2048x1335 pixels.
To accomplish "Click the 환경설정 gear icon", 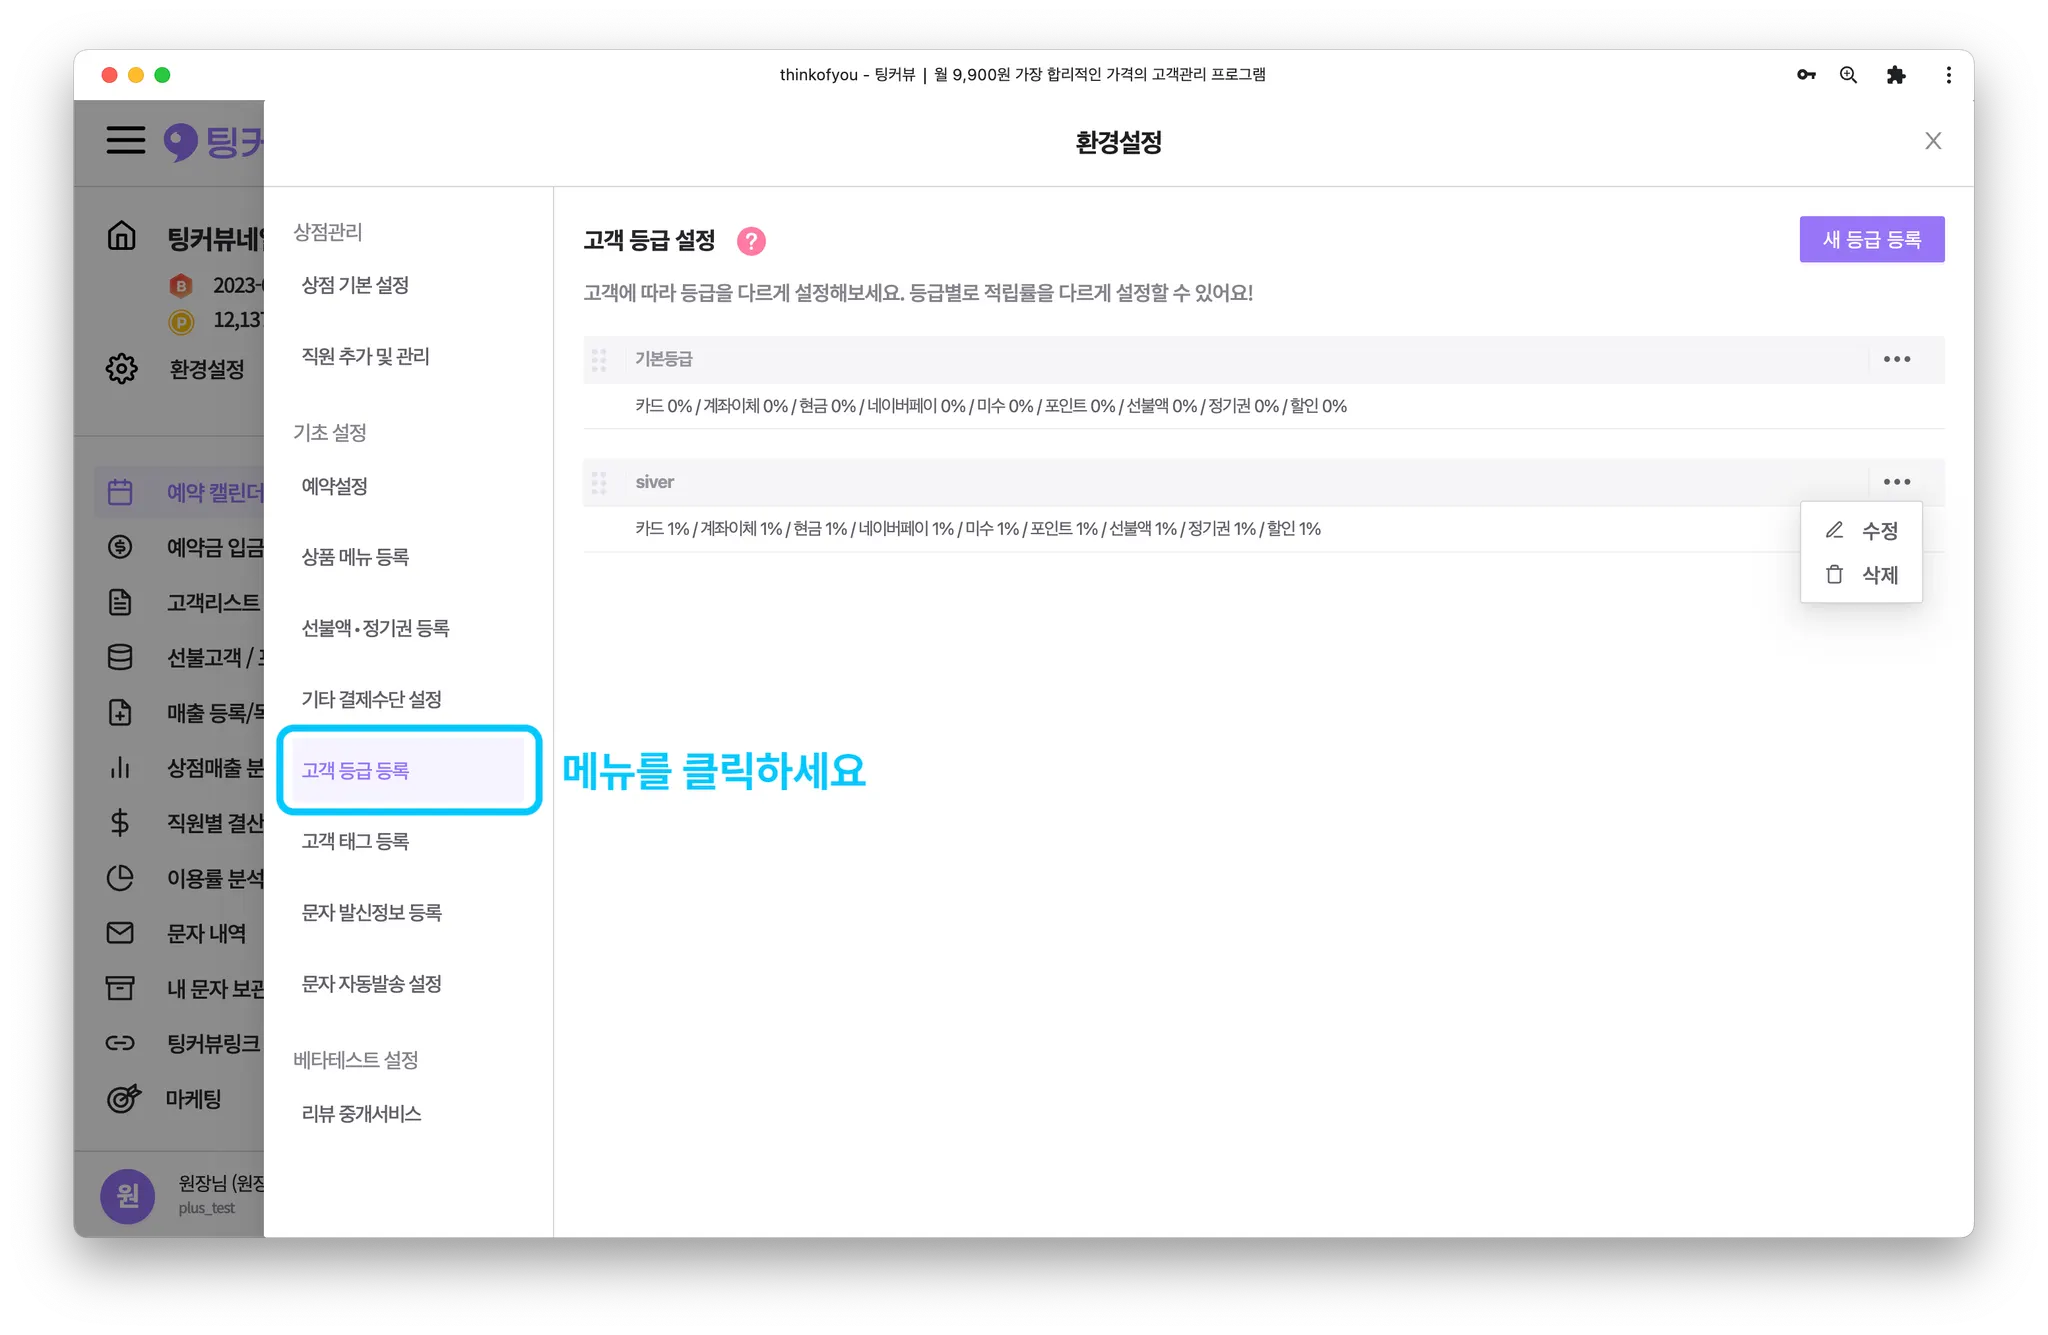I will coord(122,368).
